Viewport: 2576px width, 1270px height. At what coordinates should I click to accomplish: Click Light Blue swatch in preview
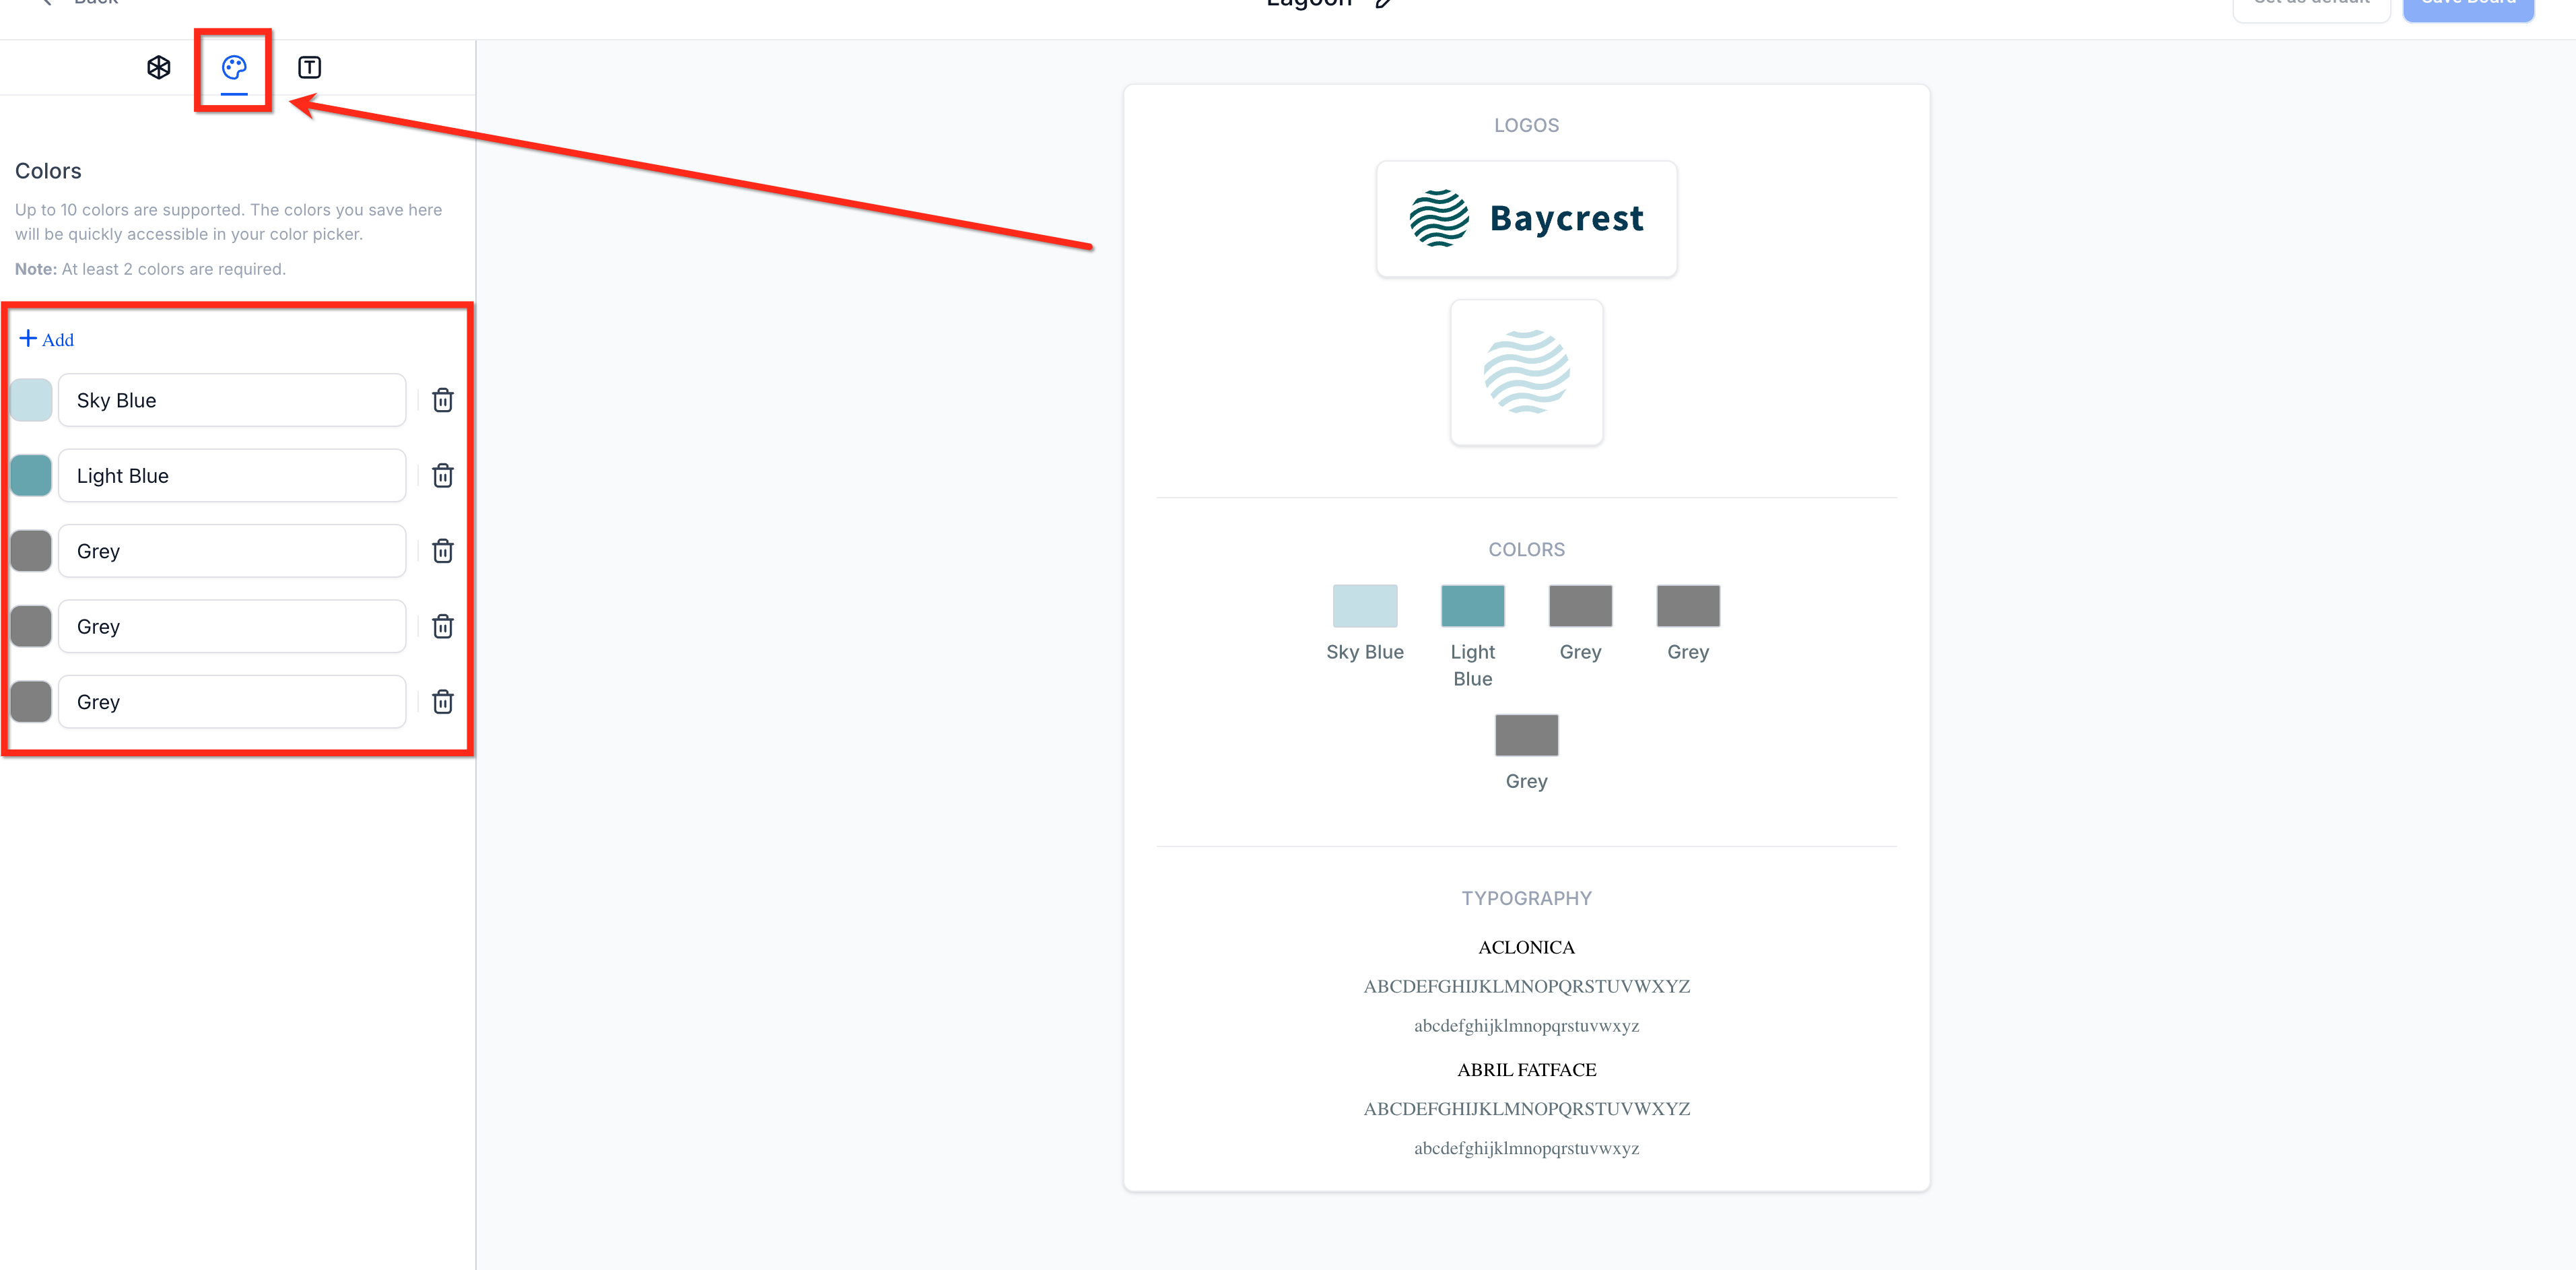(x=1472, y=606)
